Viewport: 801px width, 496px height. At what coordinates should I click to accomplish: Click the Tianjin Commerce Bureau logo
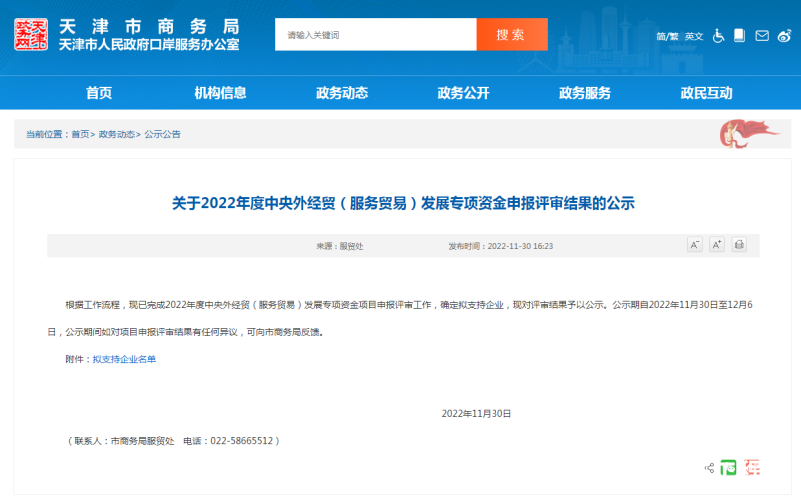[x=32, y=35]
